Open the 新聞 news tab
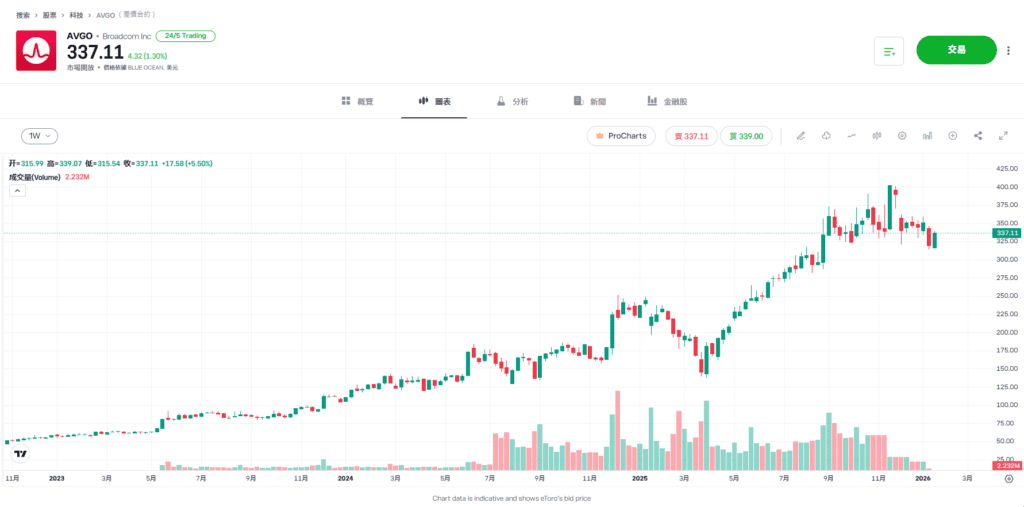Image resolution: width=1024 pixels, height=507 pixels. 590,102
